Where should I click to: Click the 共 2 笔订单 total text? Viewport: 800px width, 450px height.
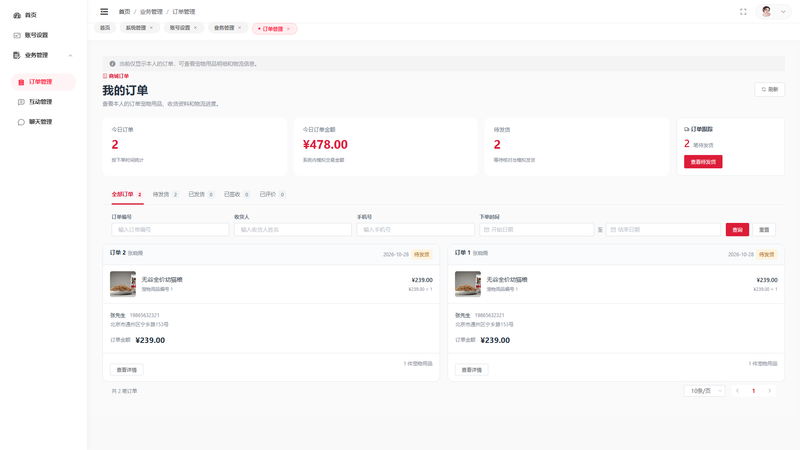click(x=124, y=391)
